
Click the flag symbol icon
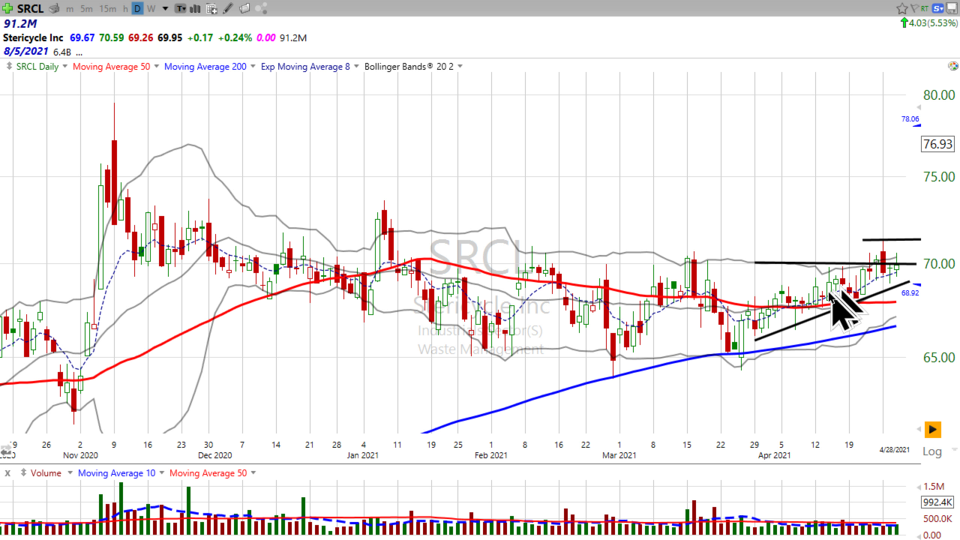[914, 8]
